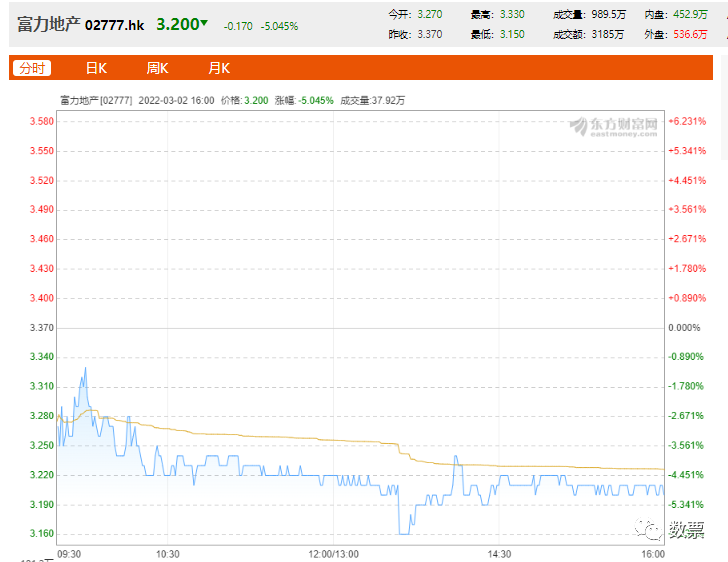The height and width of the screenshot is (562, 728).
Task: Select the 分时 intraday chart tab
Action: [32, 68]
